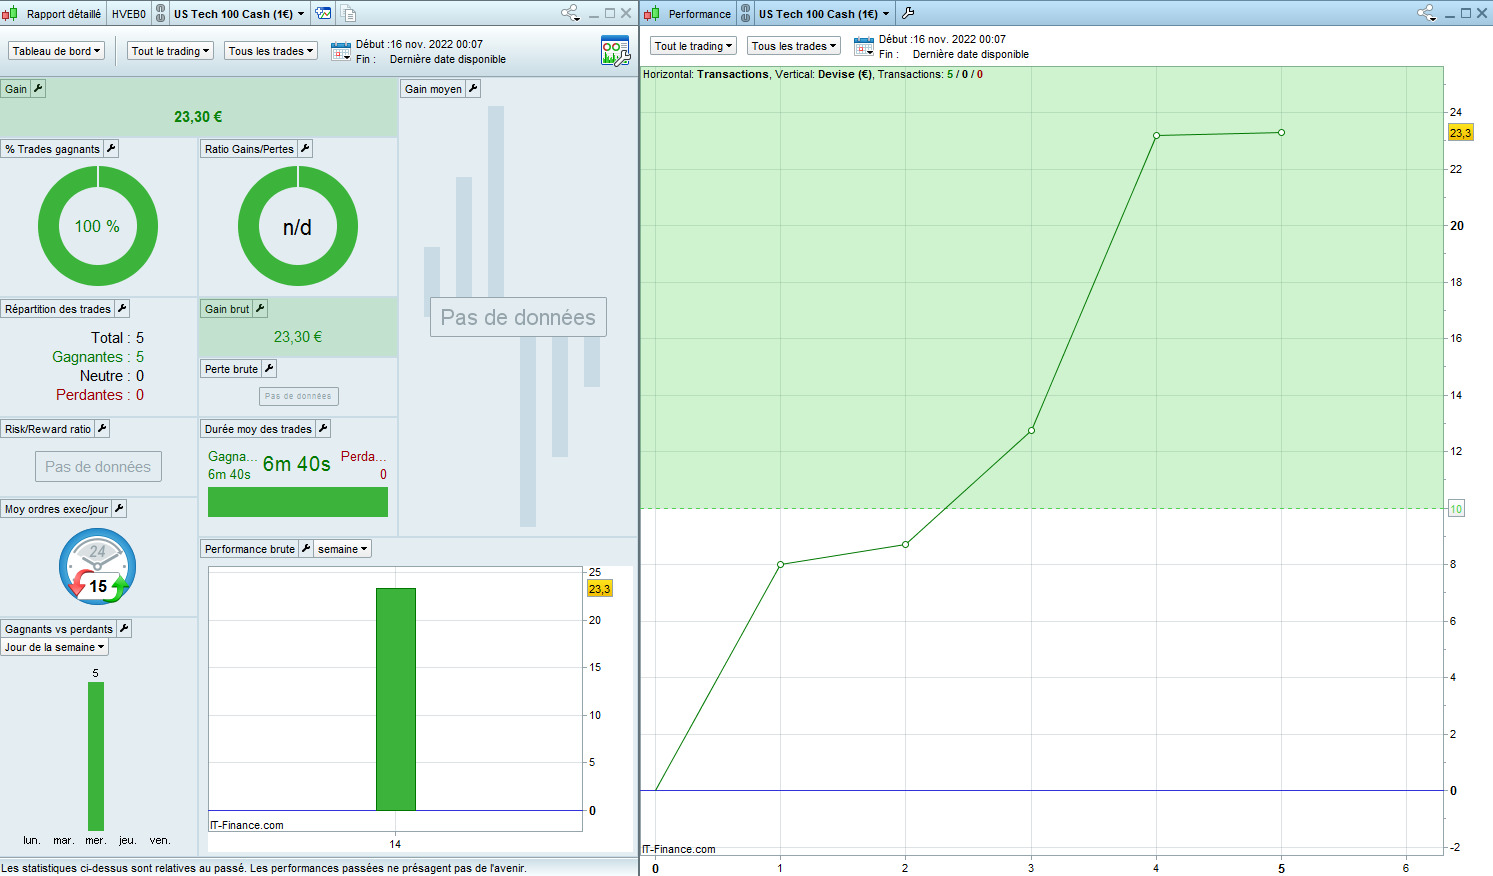Click chain link icon in Performance title bar
This screenshot has width=1493, height=876.
(x=745, y=13)
